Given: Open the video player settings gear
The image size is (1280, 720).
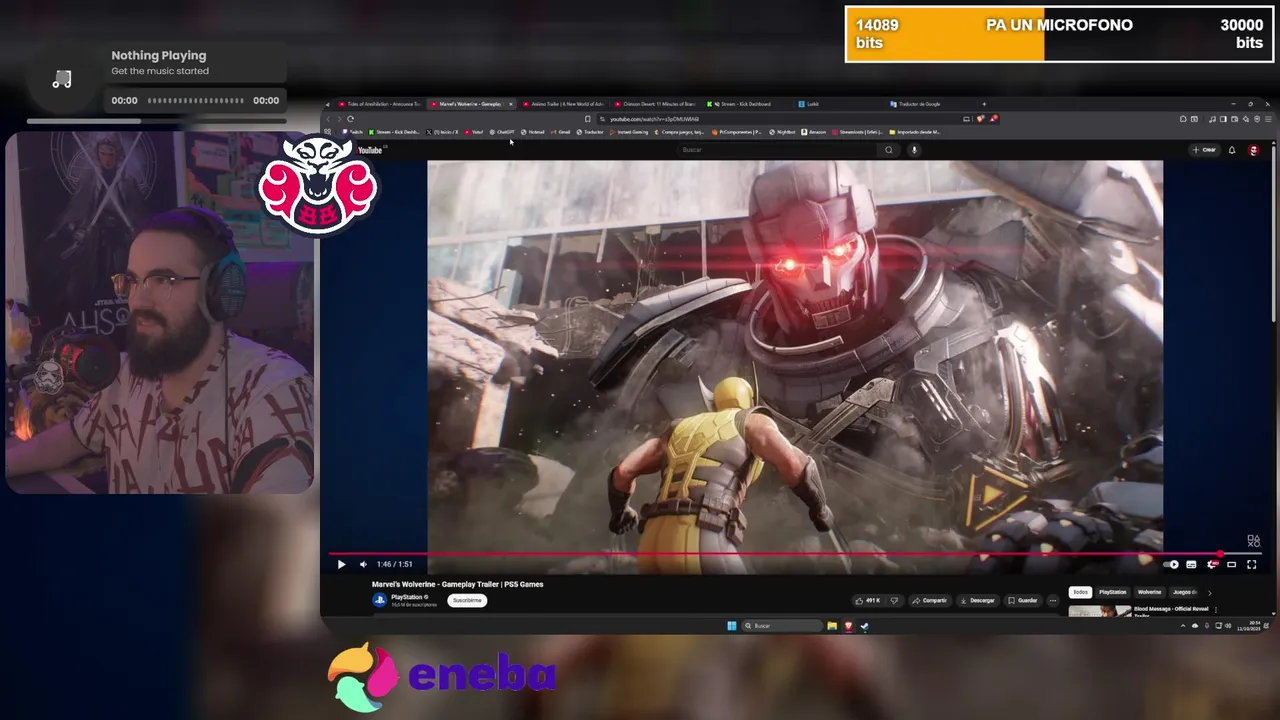Looking at the screenshot, I should pos(1212,564).
